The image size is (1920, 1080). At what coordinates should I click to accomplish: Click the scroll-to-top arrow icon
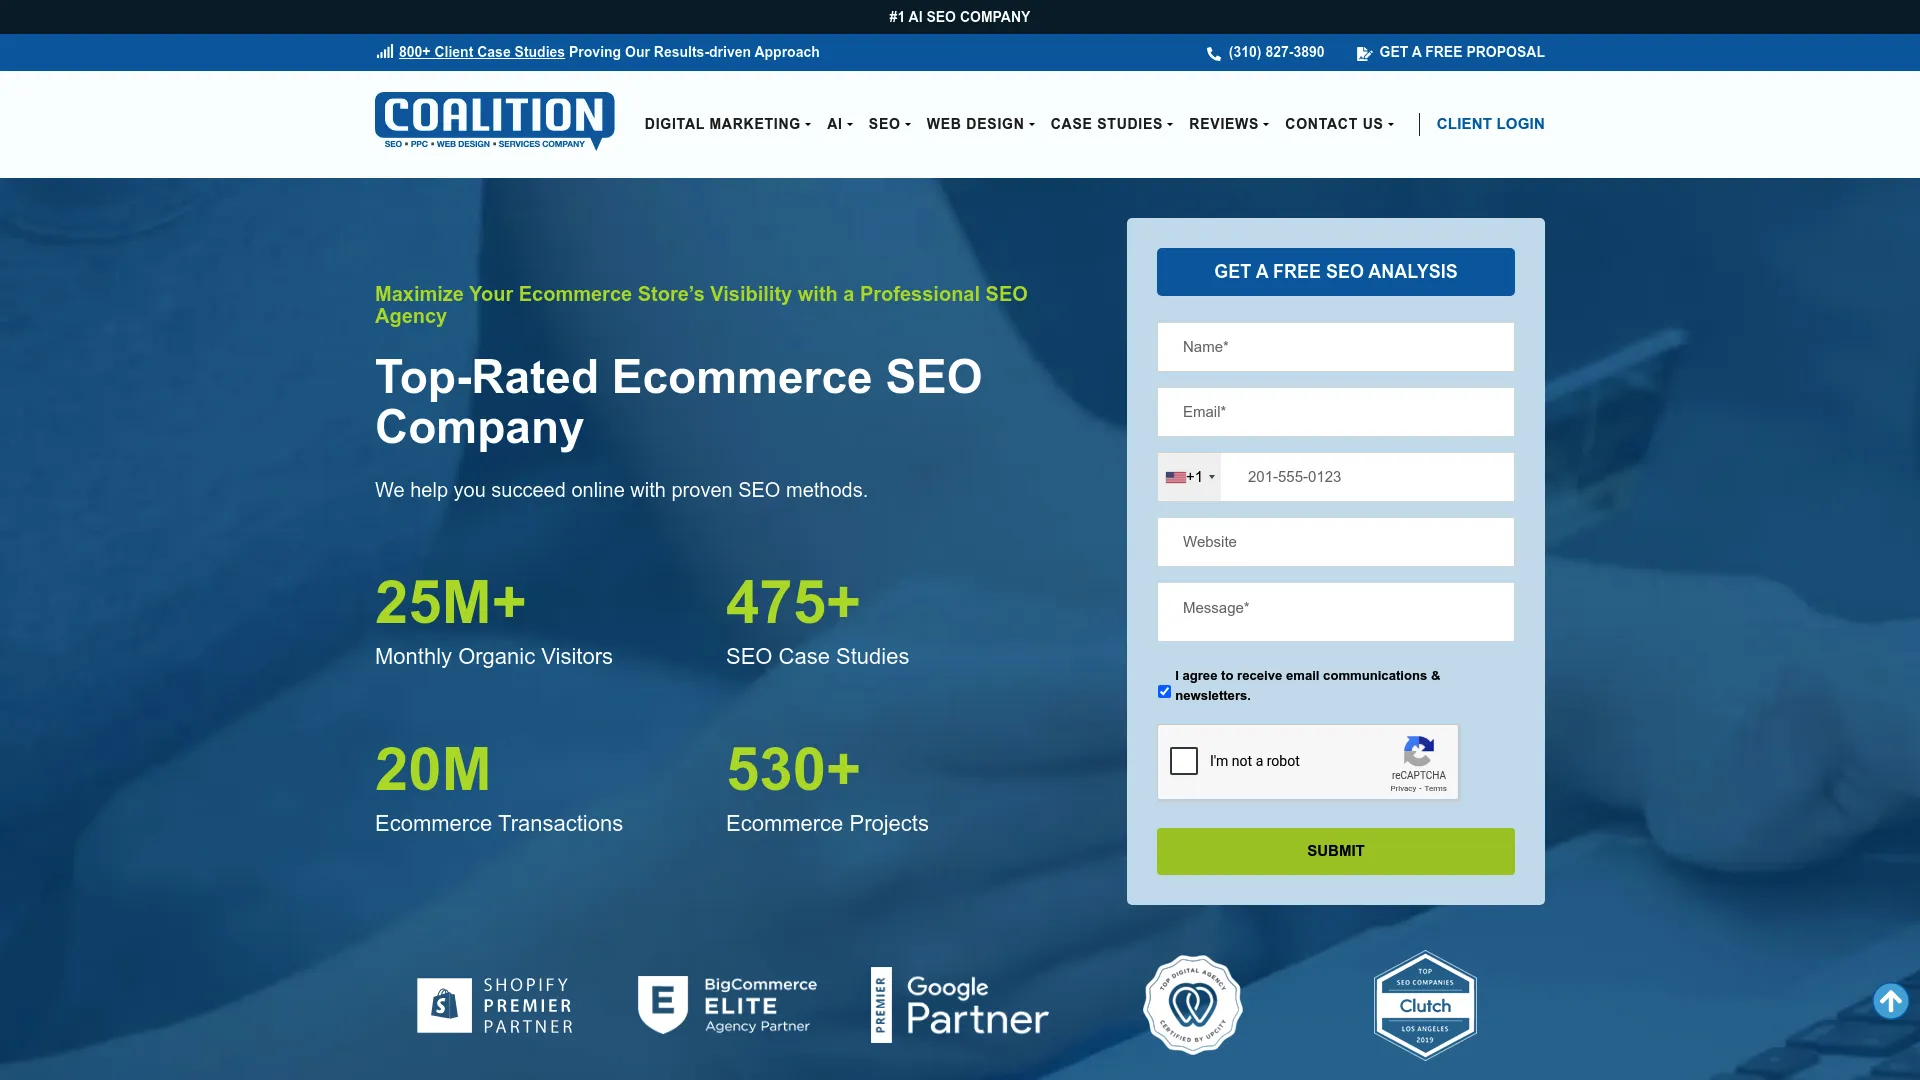[1891, 1000]
